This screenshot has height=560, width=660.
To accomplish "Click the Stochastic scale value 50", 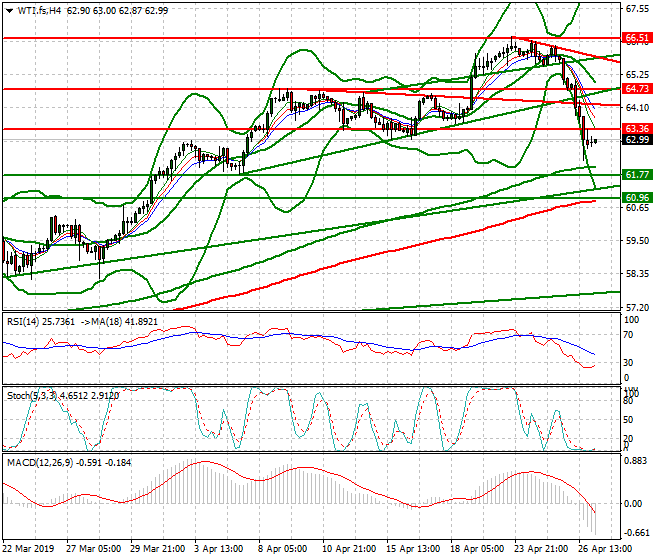I will tap(628, 420).
